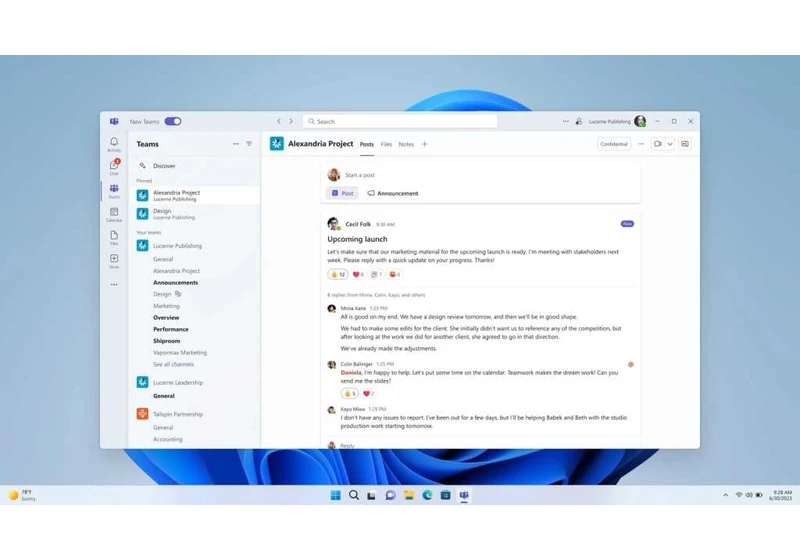Click the Start a post field
The width and height of the screenshot is (800, 560).
pos(480,175)
